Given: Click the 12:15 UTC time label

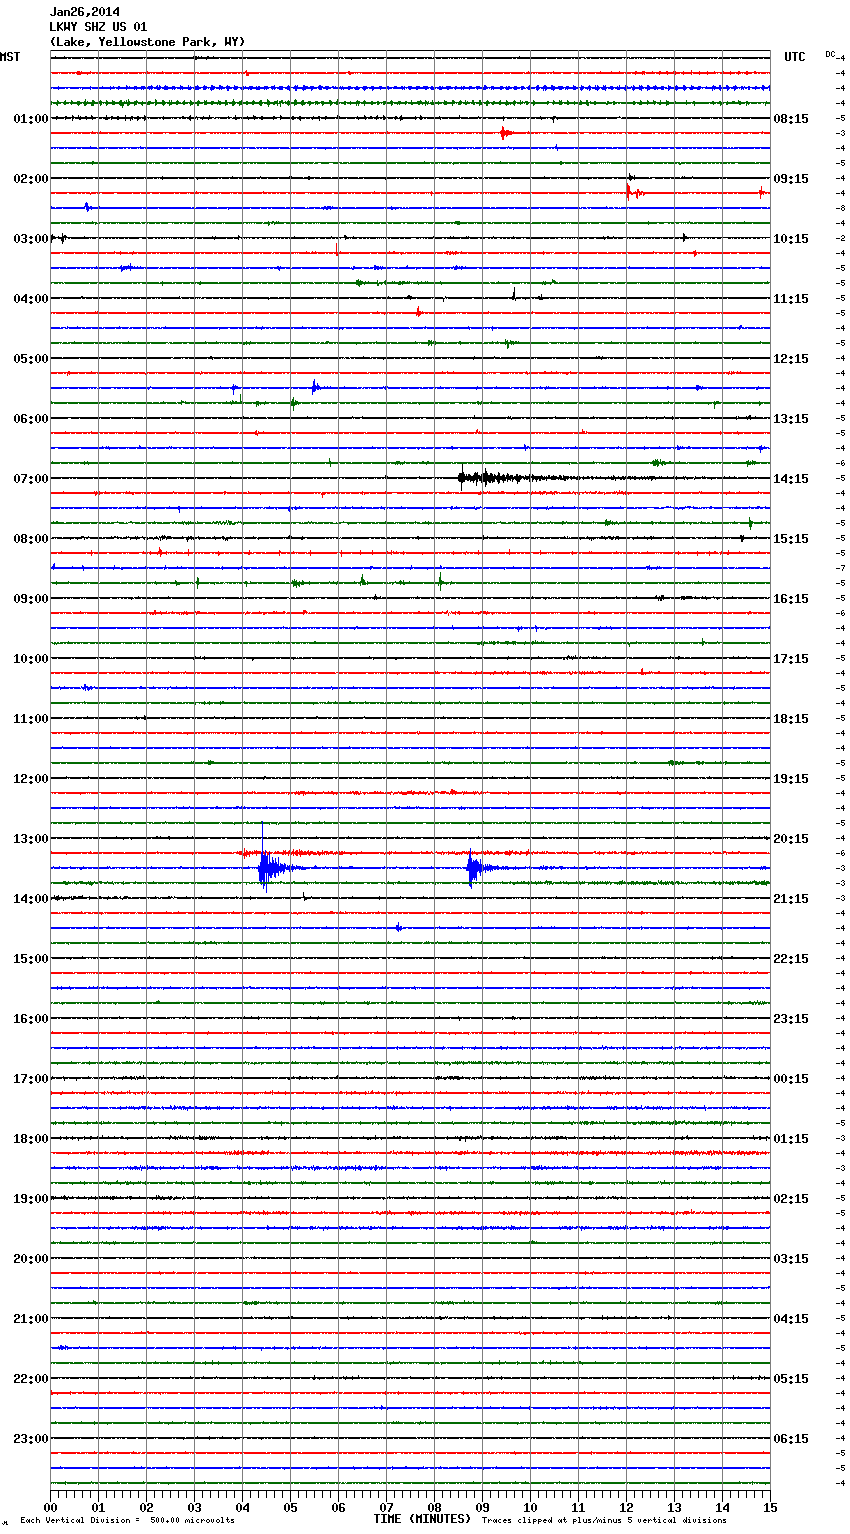Looking at the screenshot, I should tap(791, 359).
